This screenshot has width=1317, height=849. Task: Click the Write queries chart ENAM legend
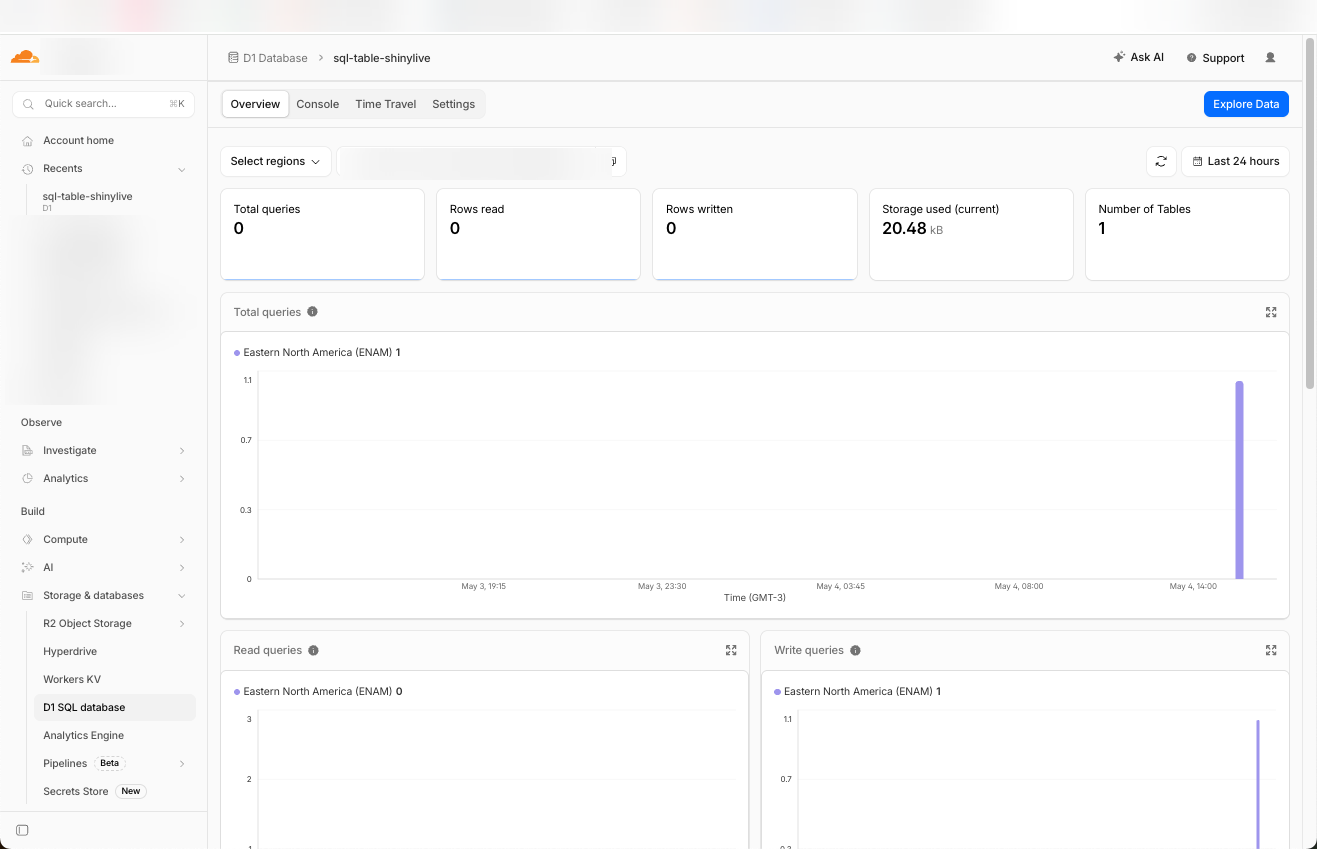pos(858,691)
